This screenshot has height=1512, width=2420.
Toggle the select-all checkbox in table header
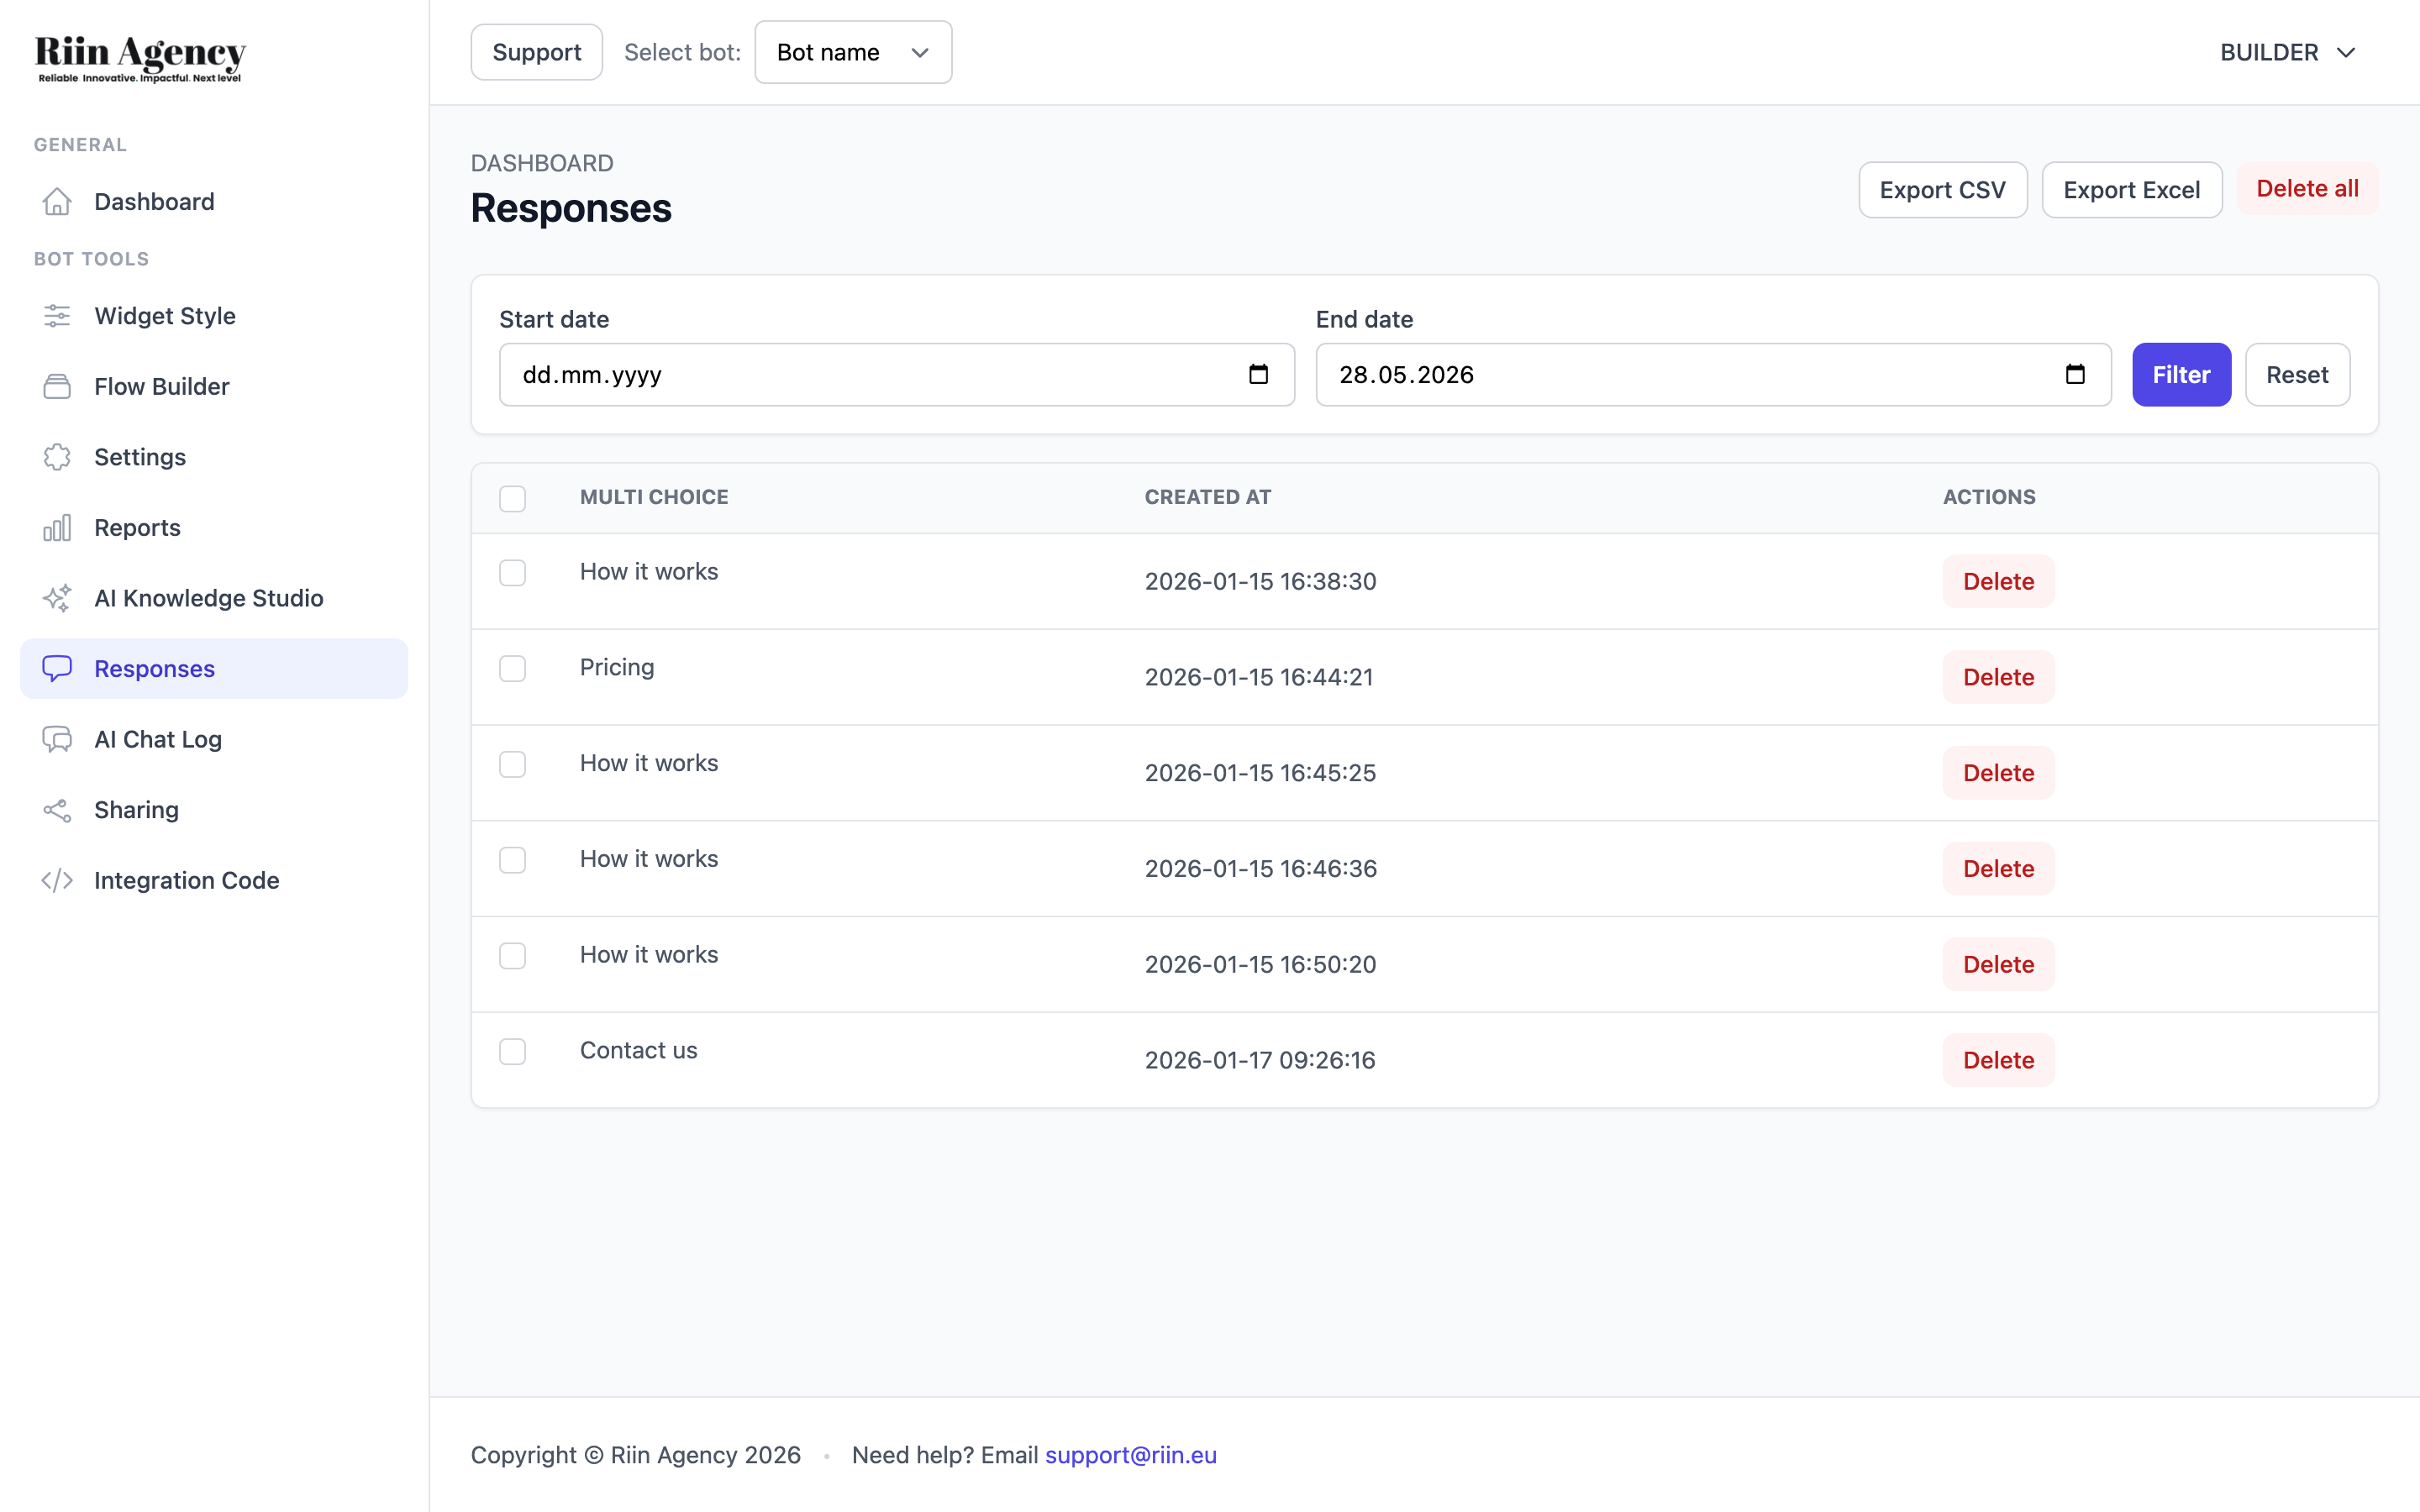tap(513, 498)
